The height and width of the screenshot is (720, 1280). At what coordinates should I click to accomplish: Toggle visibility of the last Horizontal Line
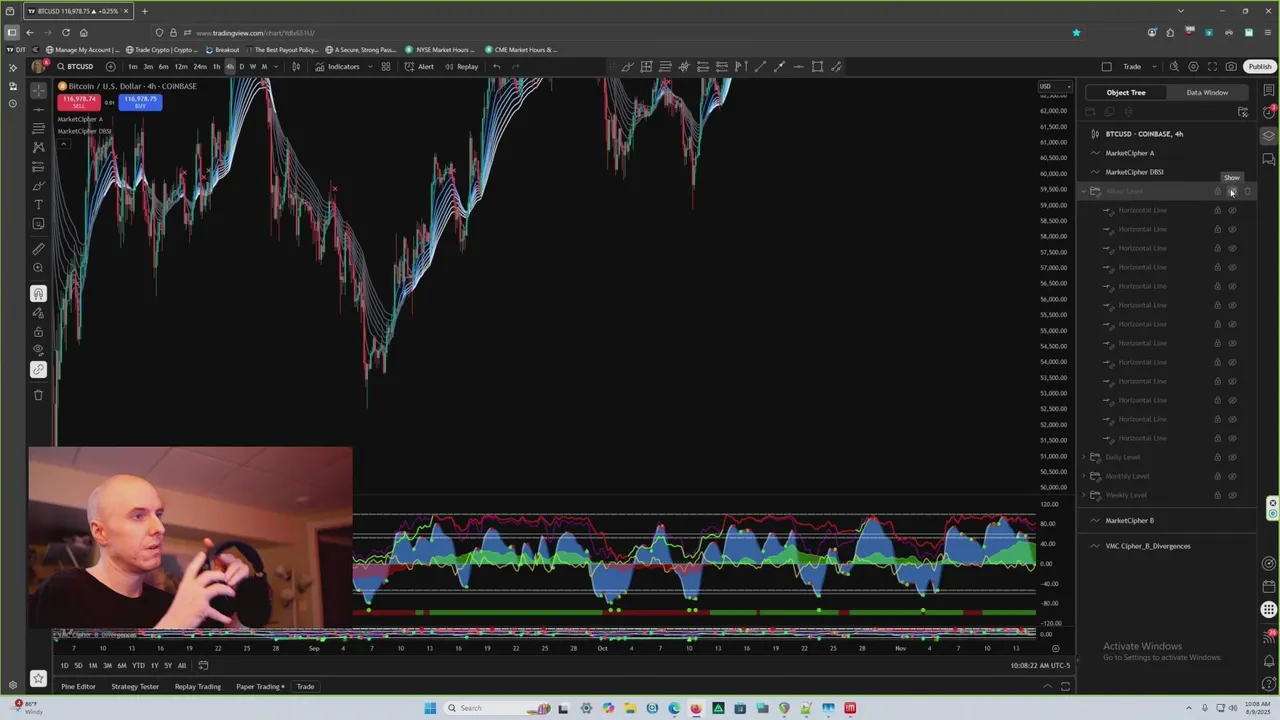point(1232,438)
